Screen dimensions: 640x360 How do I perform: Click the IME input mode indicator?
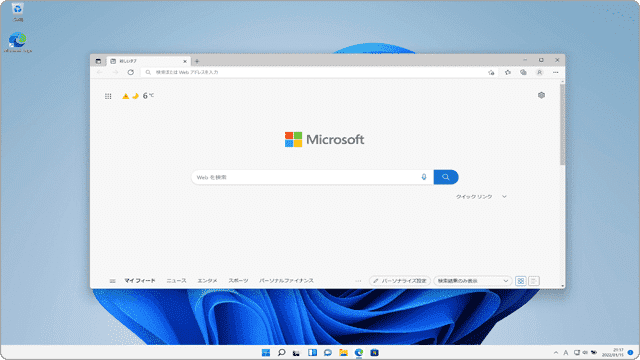pyautogui.click(x=566, y=353)
